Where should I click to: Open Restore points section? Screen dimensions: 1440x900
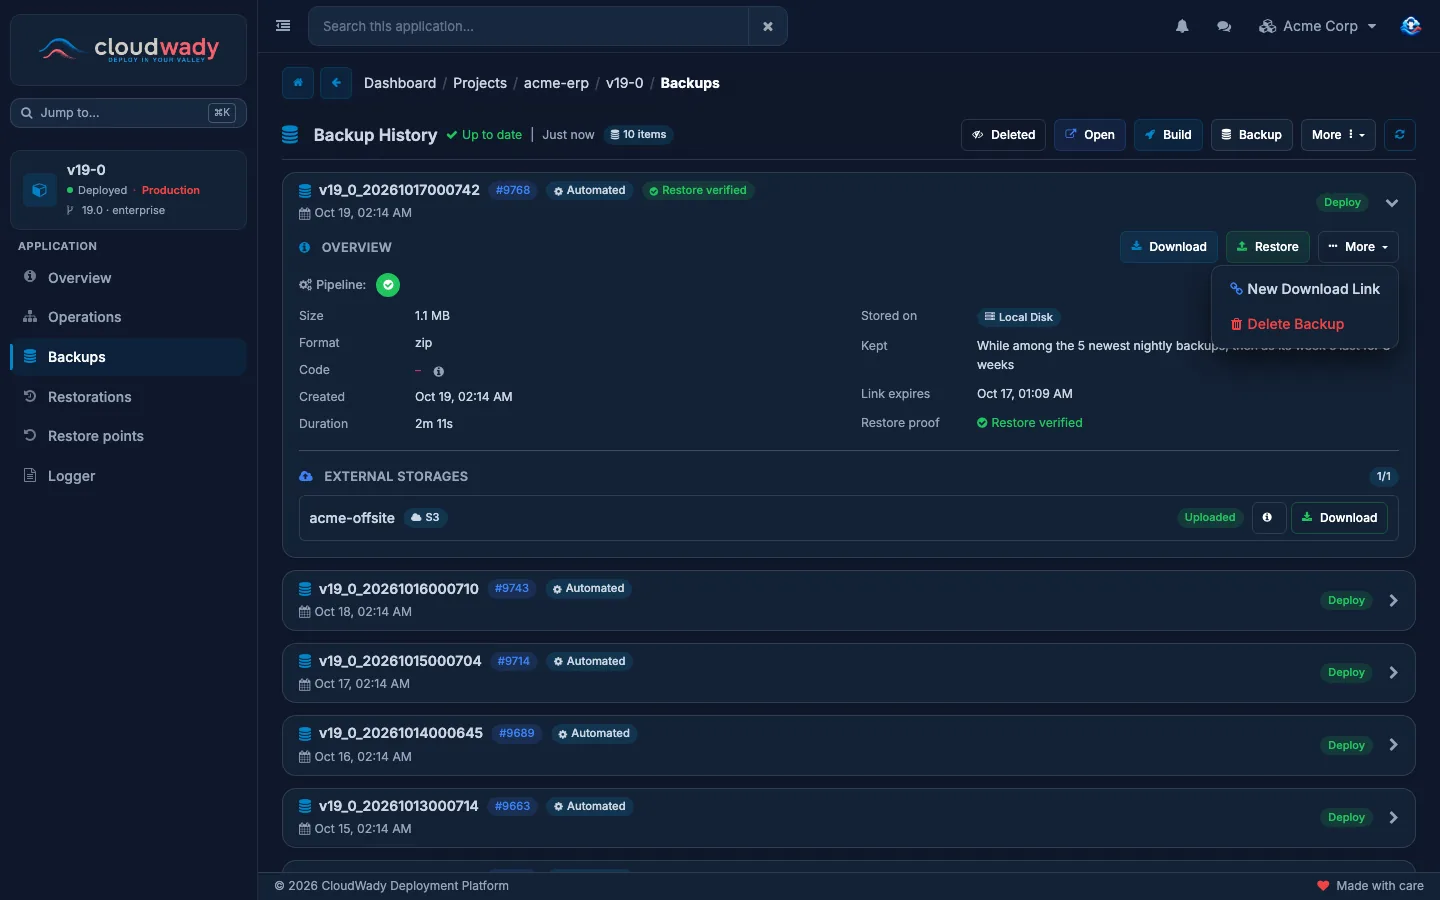(128, 436)
